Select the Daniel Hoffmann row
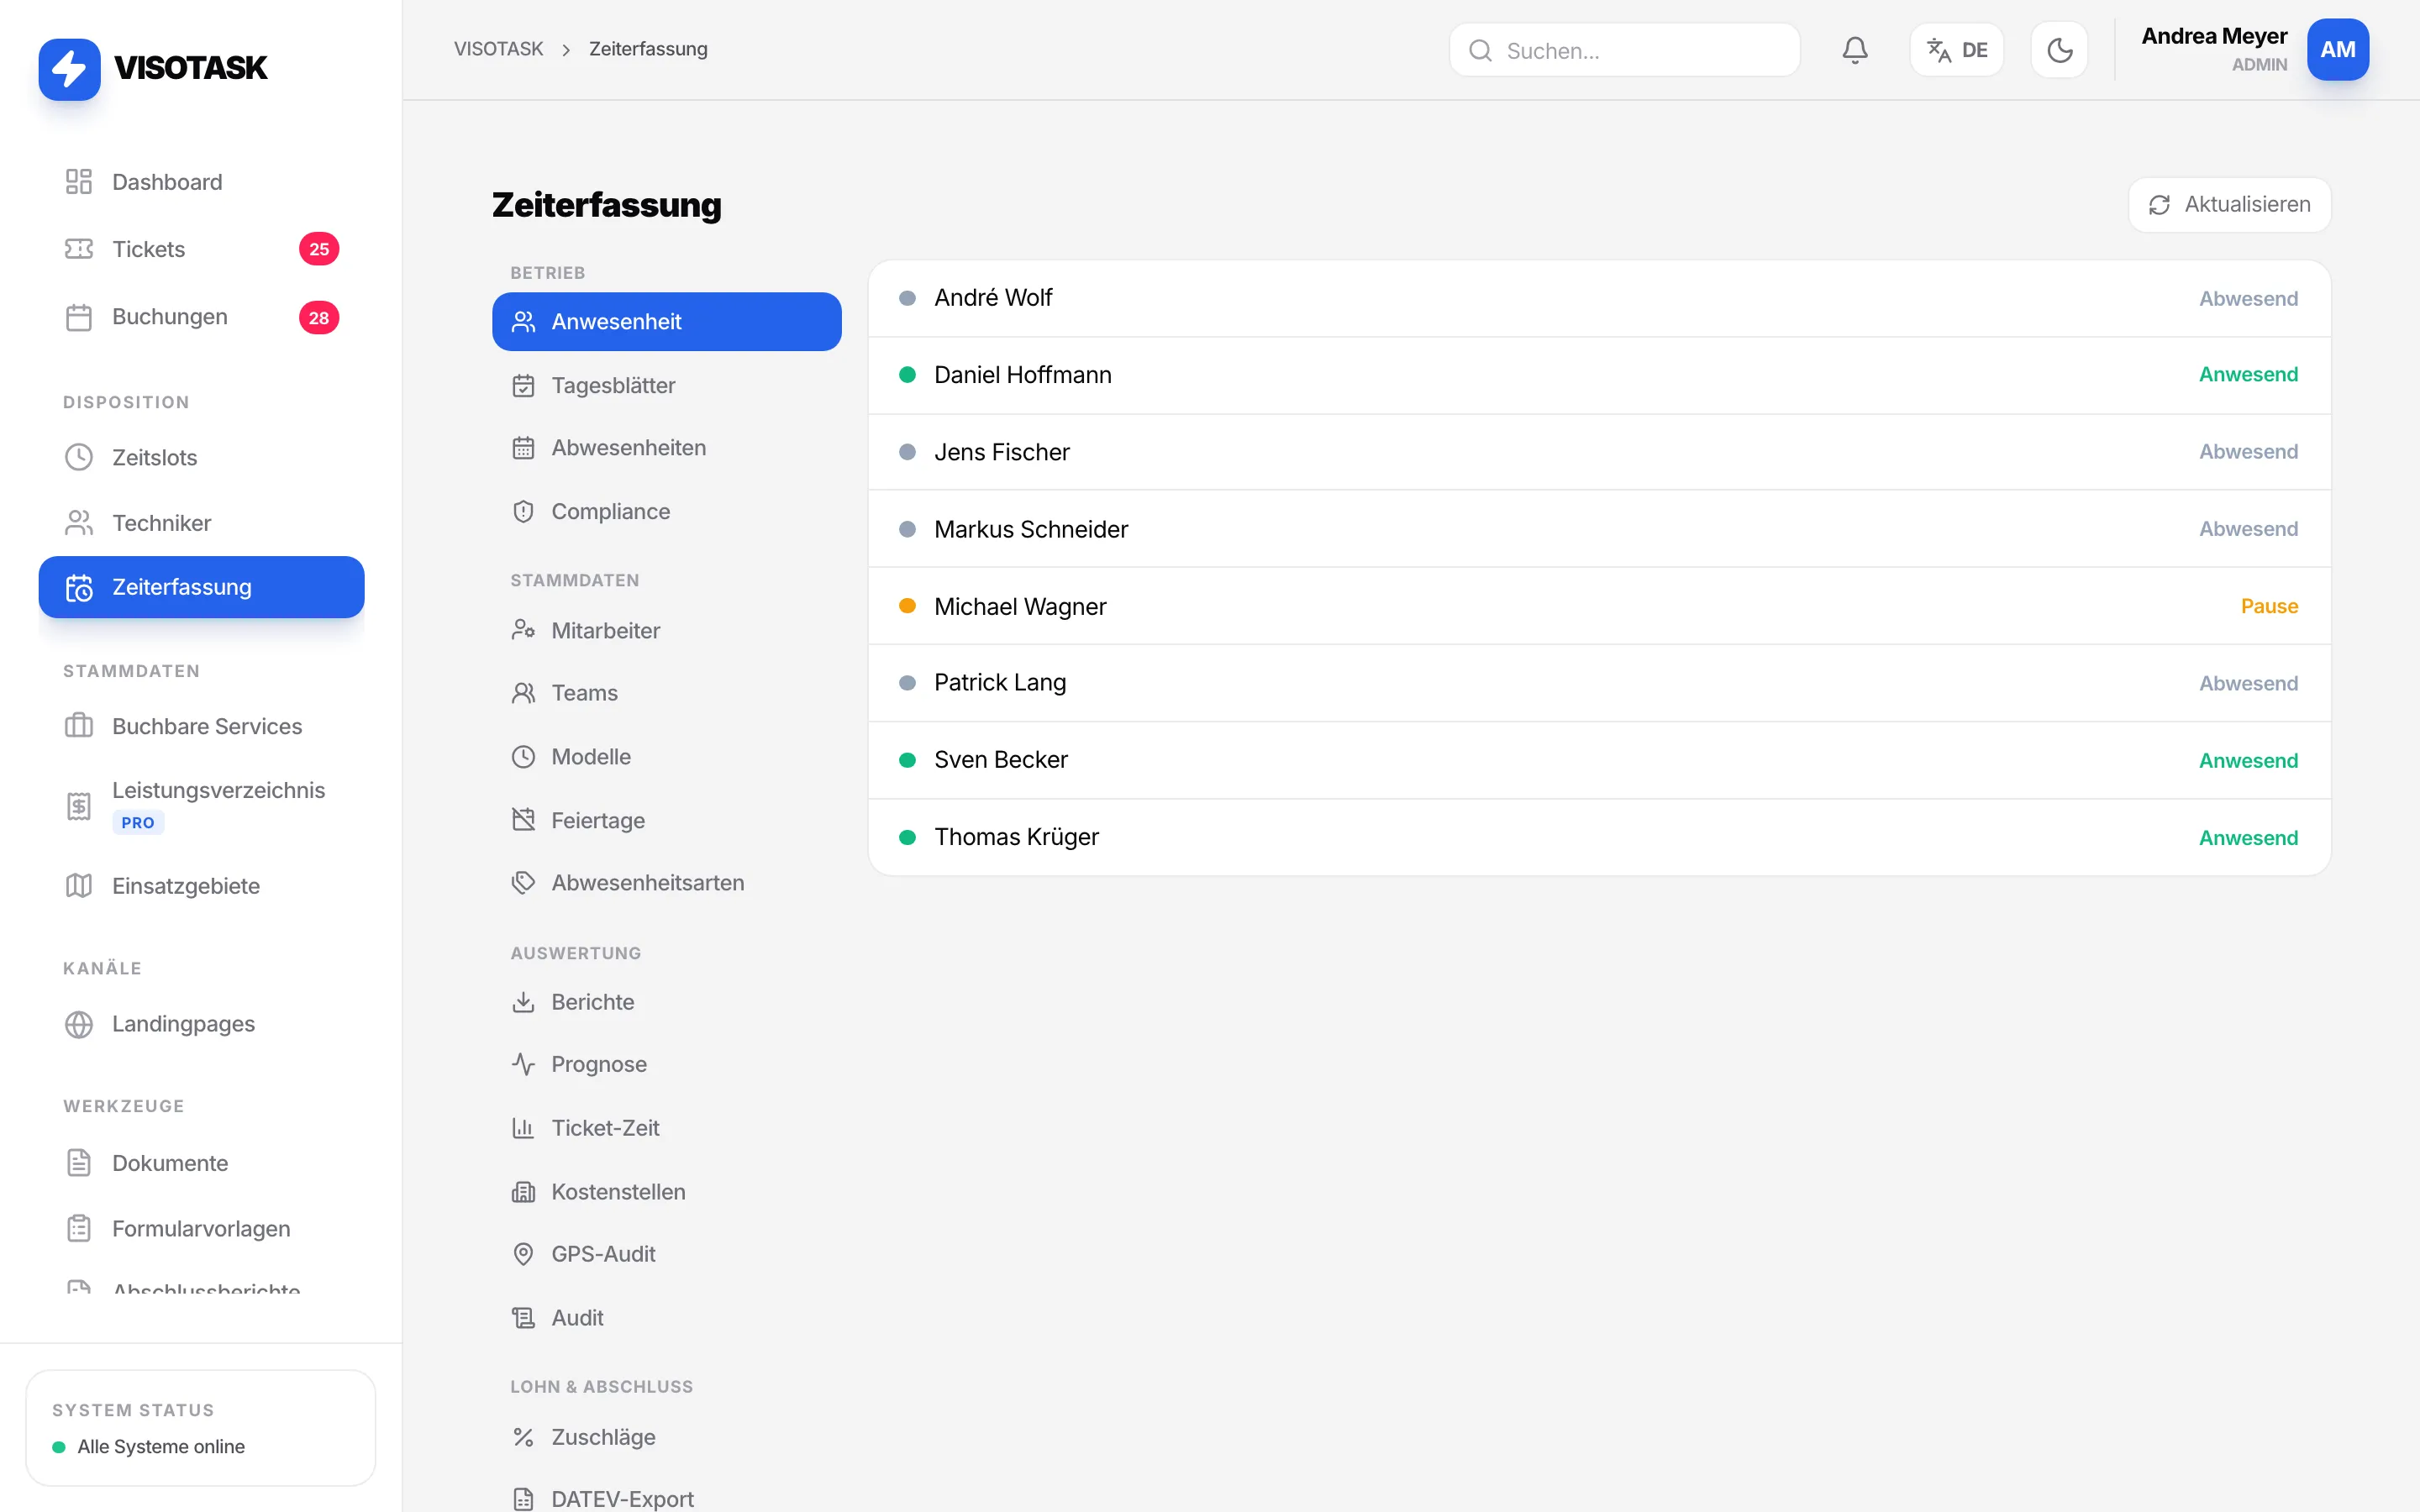The image size is (2420, 1512). [1599, 375]
